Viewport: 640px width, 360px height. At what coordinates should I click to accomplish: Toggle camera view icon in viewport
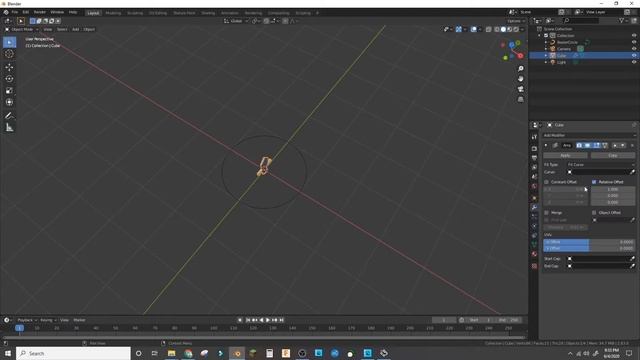tap(520, 89)
